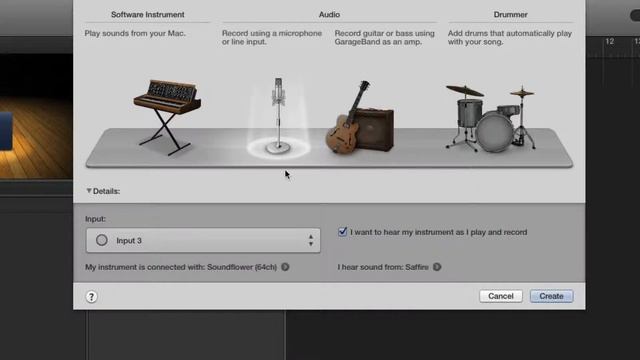
Task: Click "My instrument is connected with" text
Action: coord(181,267)
